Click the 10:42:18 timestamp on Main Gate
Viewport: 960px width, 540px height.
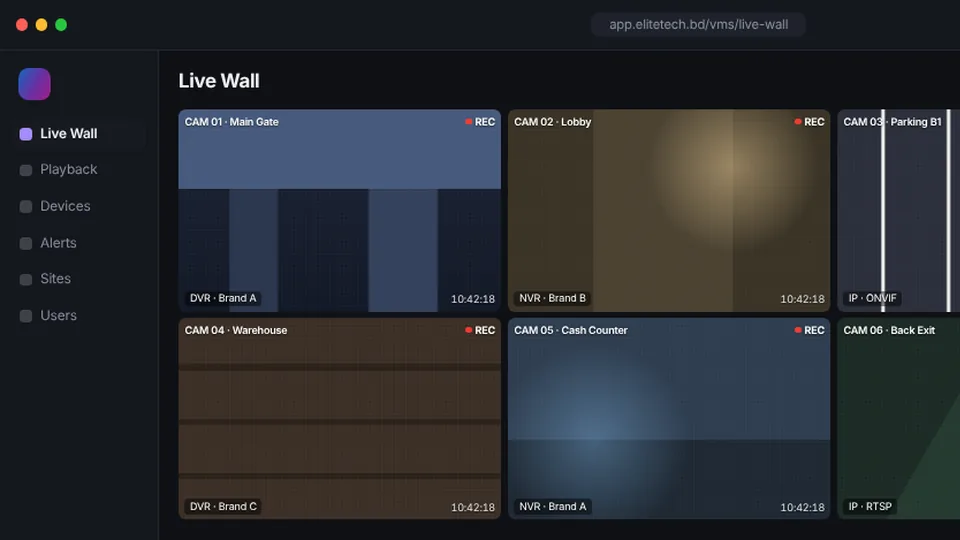pos(473,299)
